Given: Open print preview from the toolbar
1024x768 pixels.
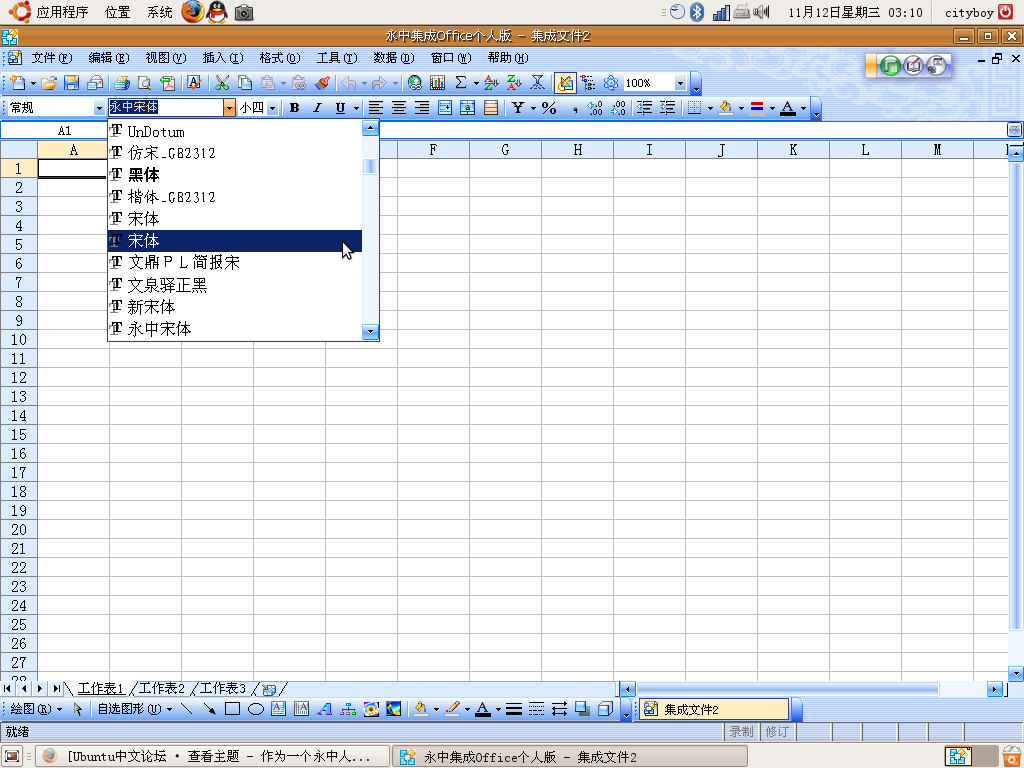Looking at the screenshot, I should (144, 83).
